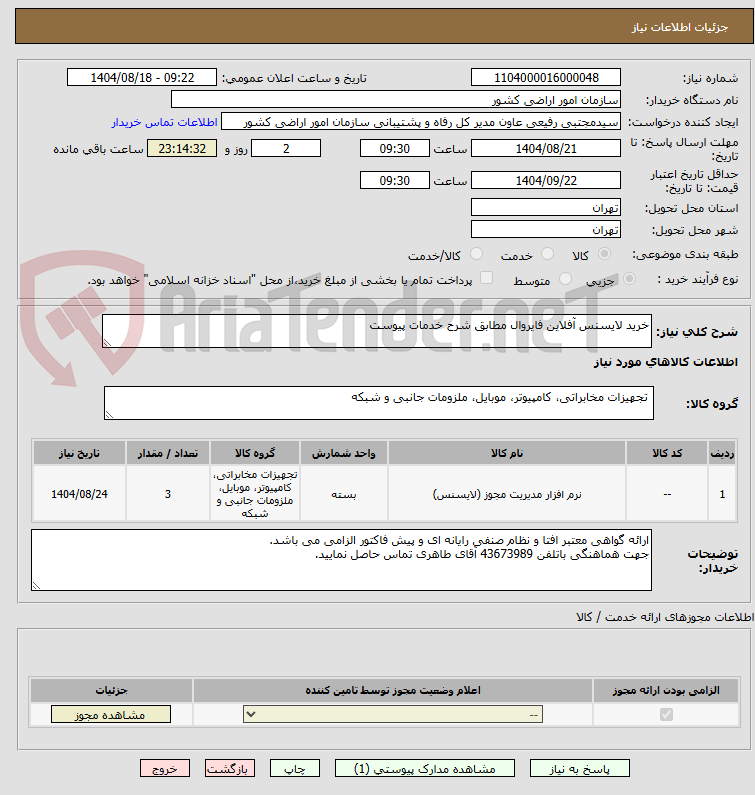Viewport: 755px width, 795px height.
Task: Click the شهر محل تحویل field
Action: [546, 229]
